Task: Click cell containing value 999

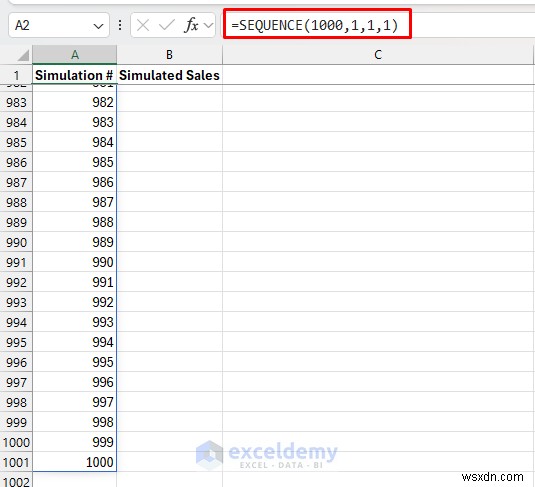Action: pos(75,442)
